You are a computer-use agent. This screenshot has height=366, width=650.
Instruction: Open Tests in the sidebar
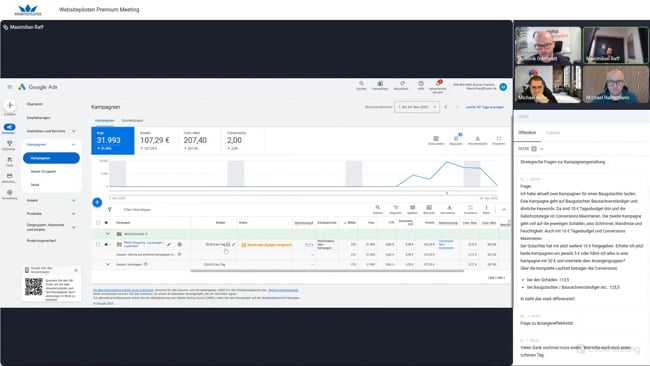(35, 184)
